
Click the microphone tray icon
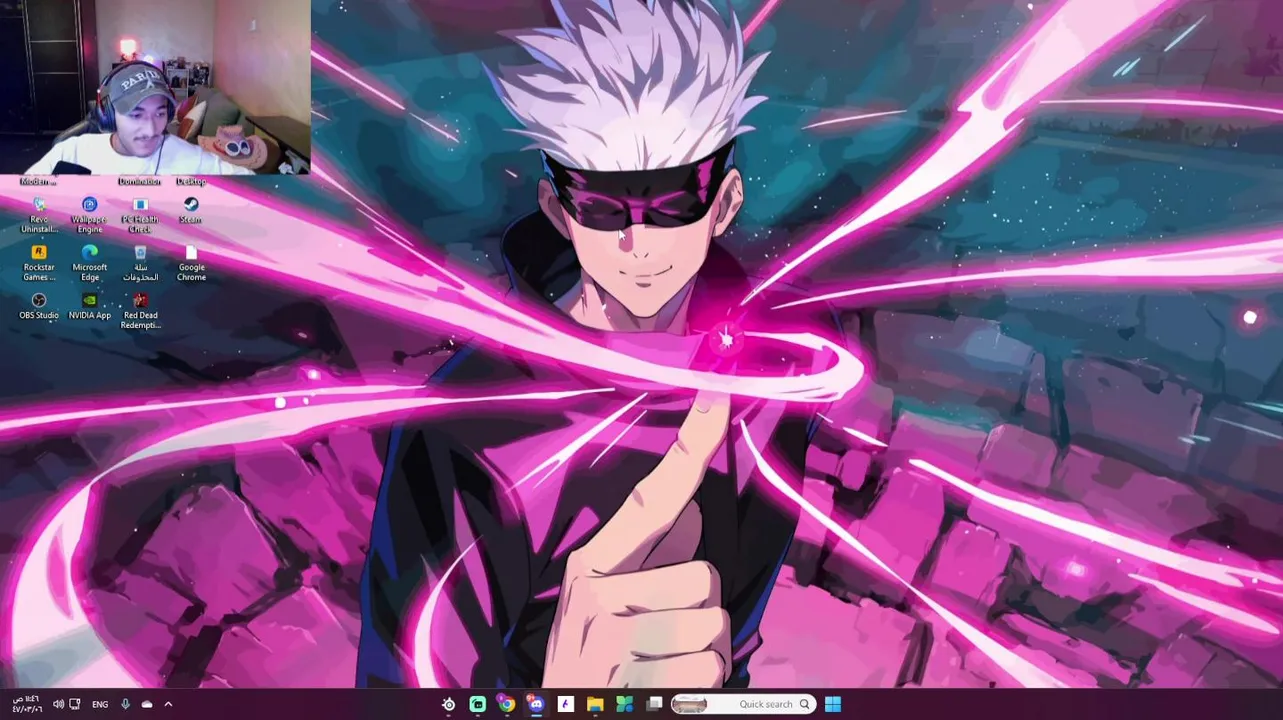(x=125, y=704)
